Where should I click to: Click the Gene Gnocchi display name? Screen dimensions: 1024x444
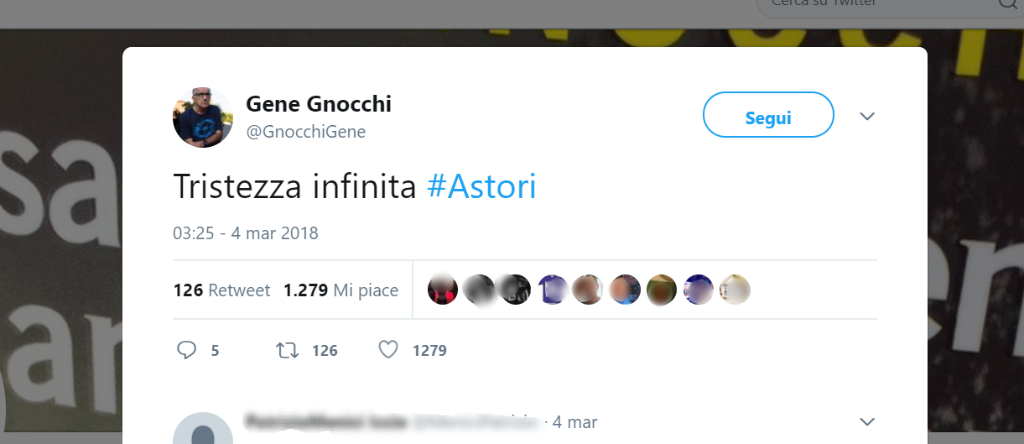(318, 104)
